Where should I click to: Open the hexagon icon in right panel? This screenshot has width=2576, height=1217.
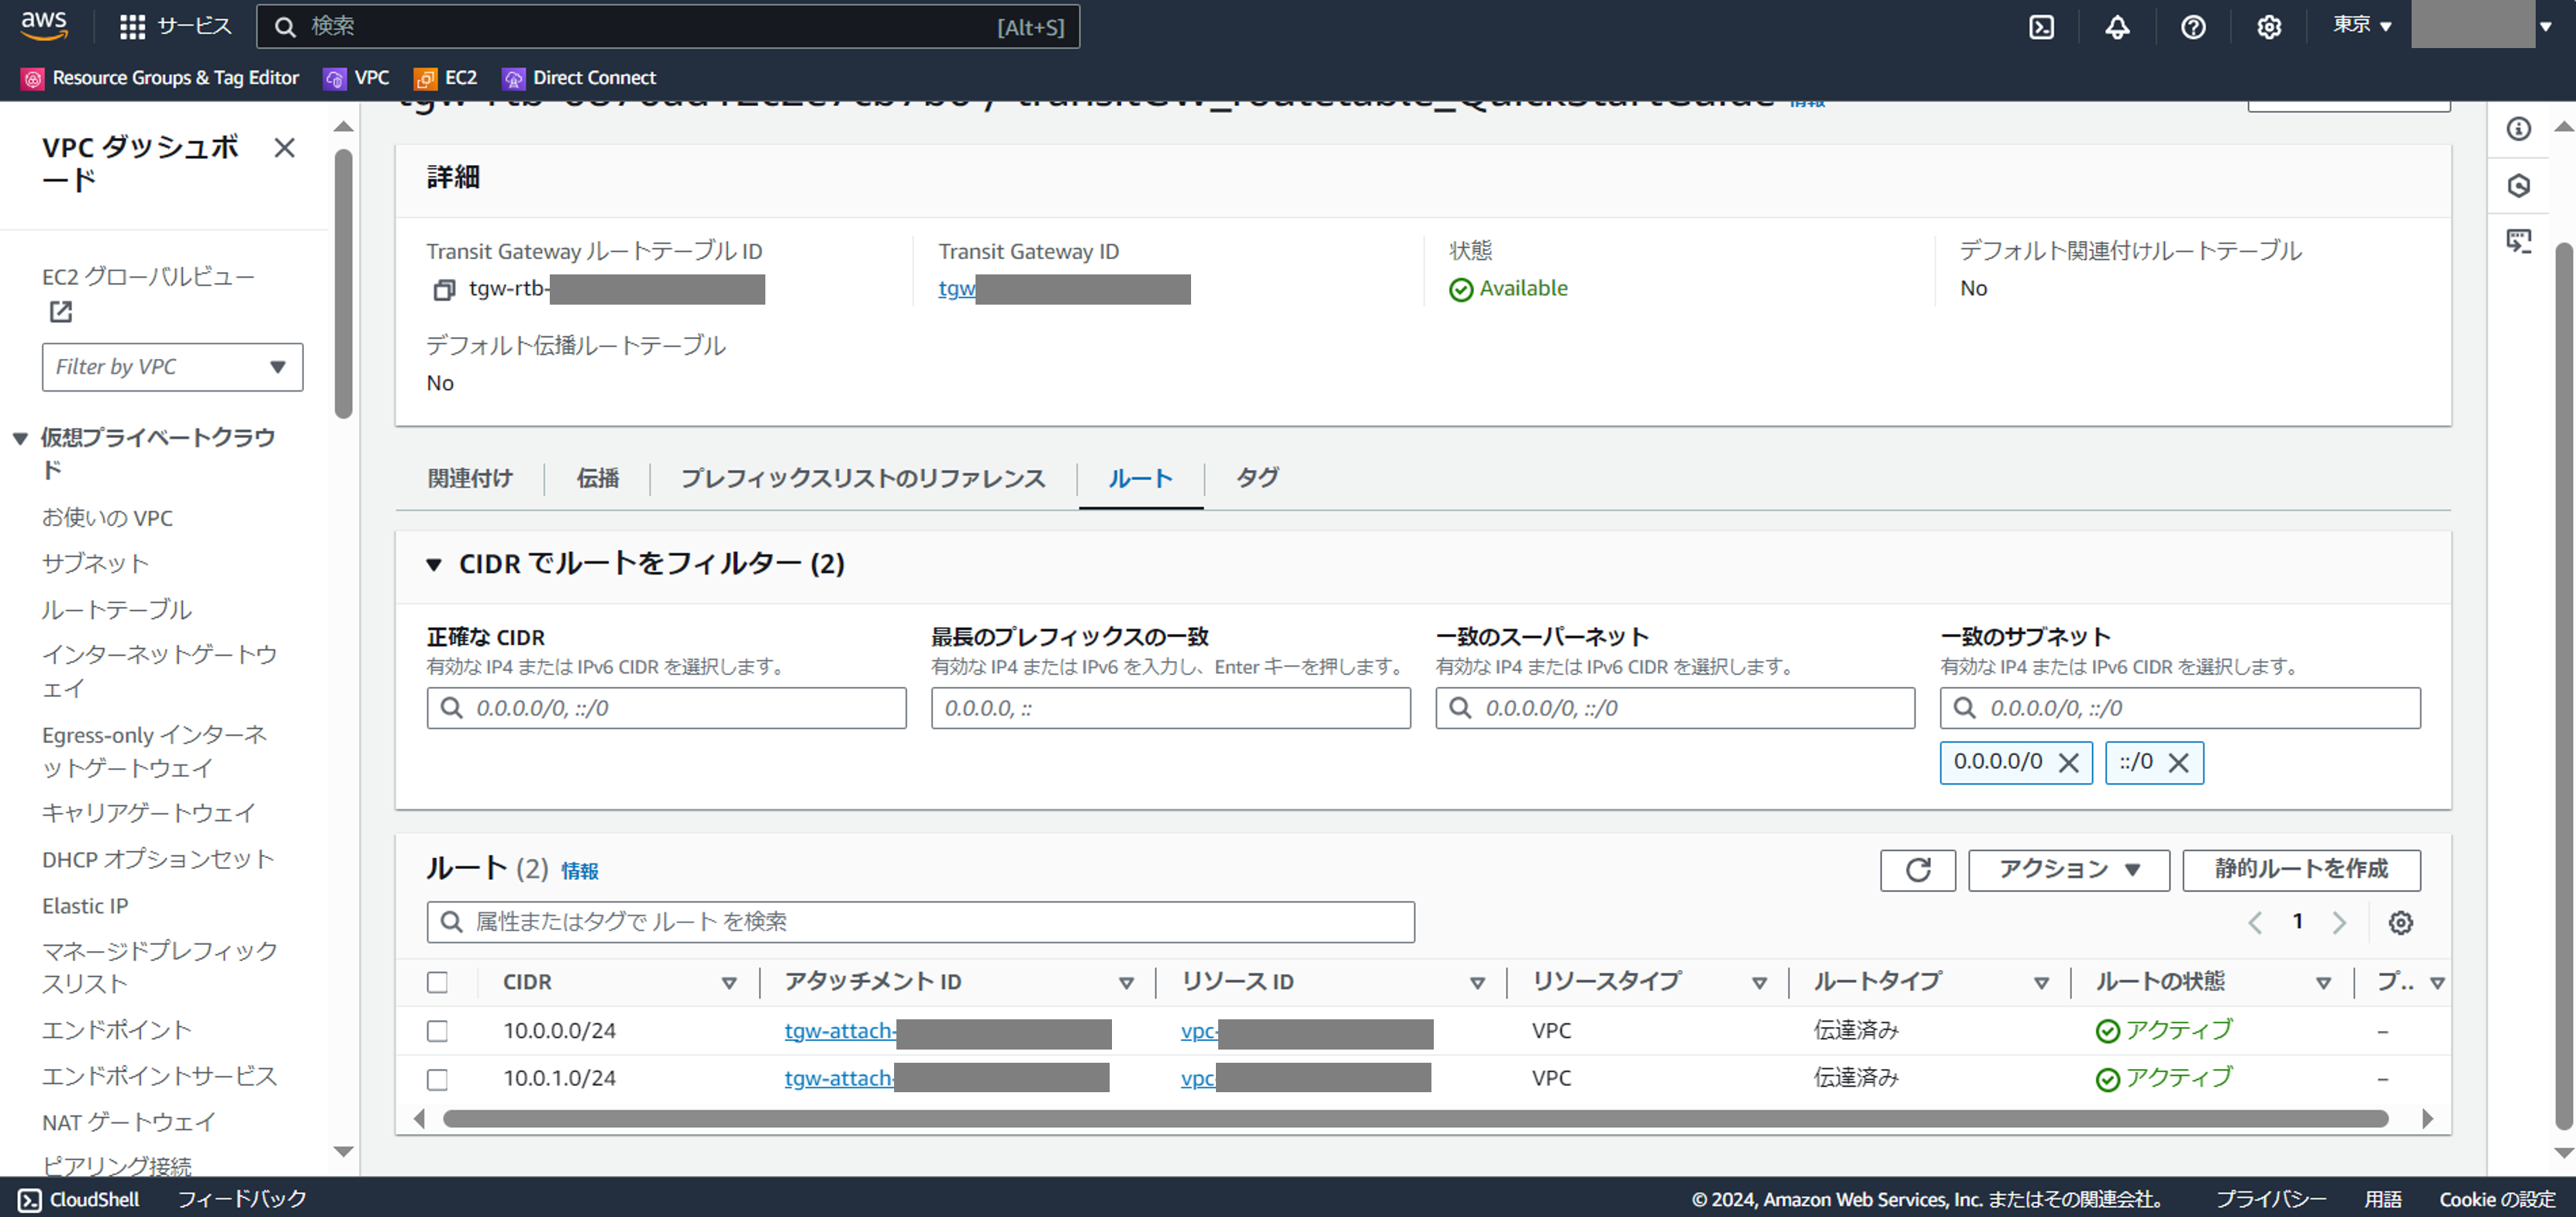click(2518, 186)
